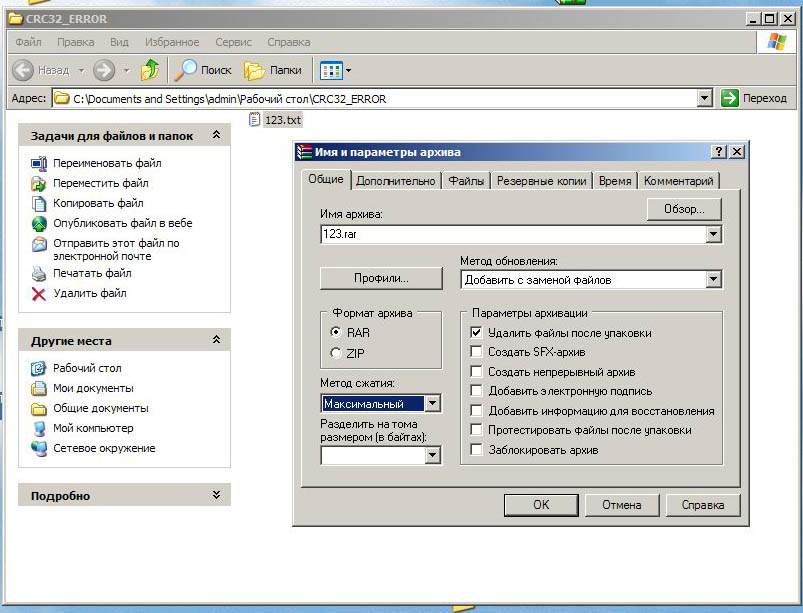The height and width of the screenshot is (613, 803).
Task: Click the Windows flag logo in Explorer
Action: pos(776,42)
